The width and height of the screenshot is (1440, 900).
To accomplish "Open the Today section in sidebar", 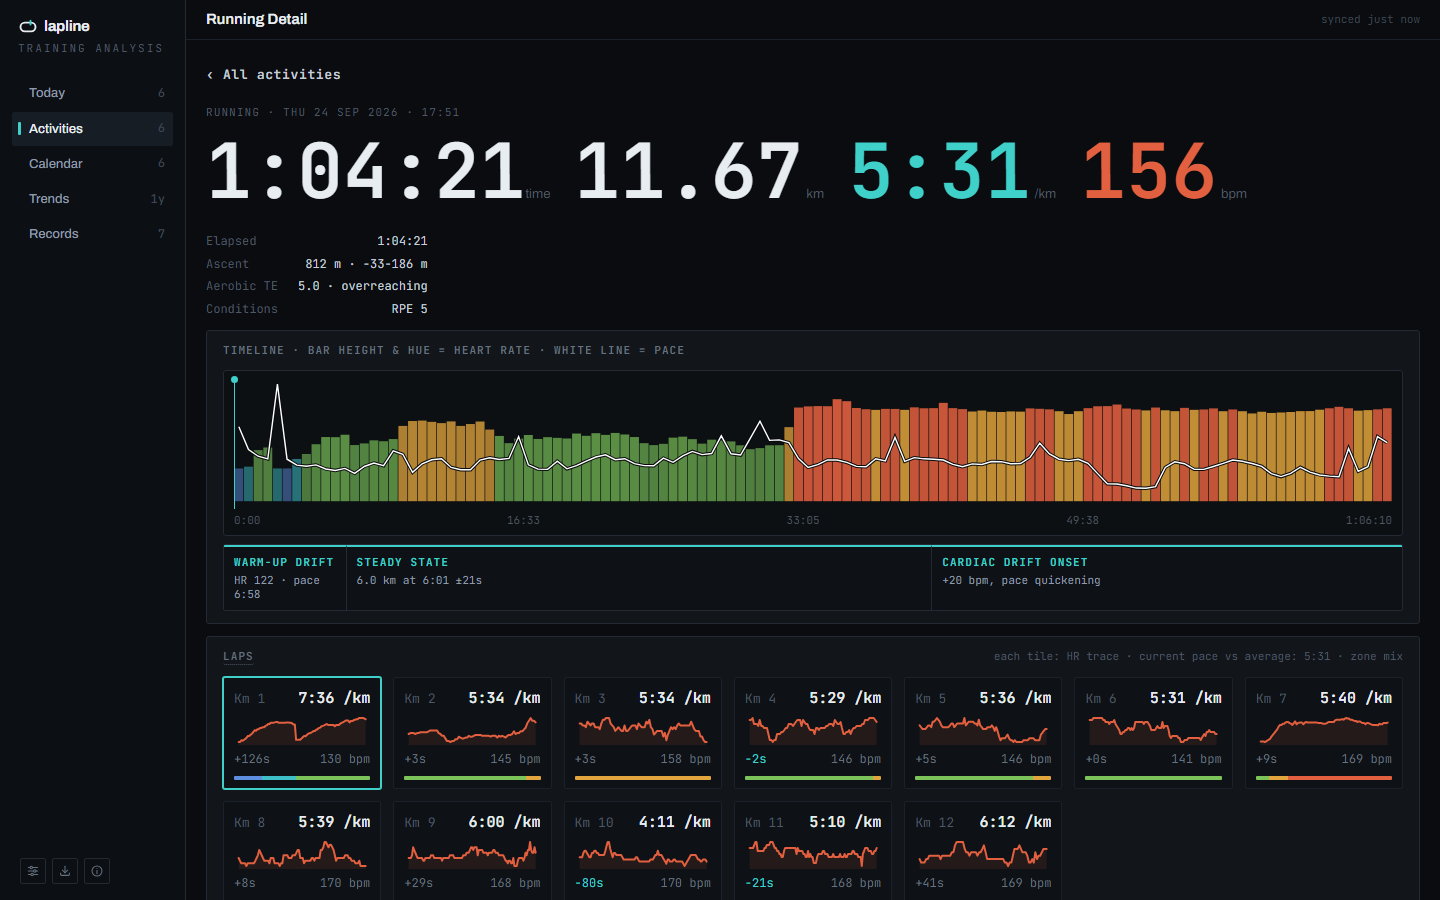I will 92,93.
